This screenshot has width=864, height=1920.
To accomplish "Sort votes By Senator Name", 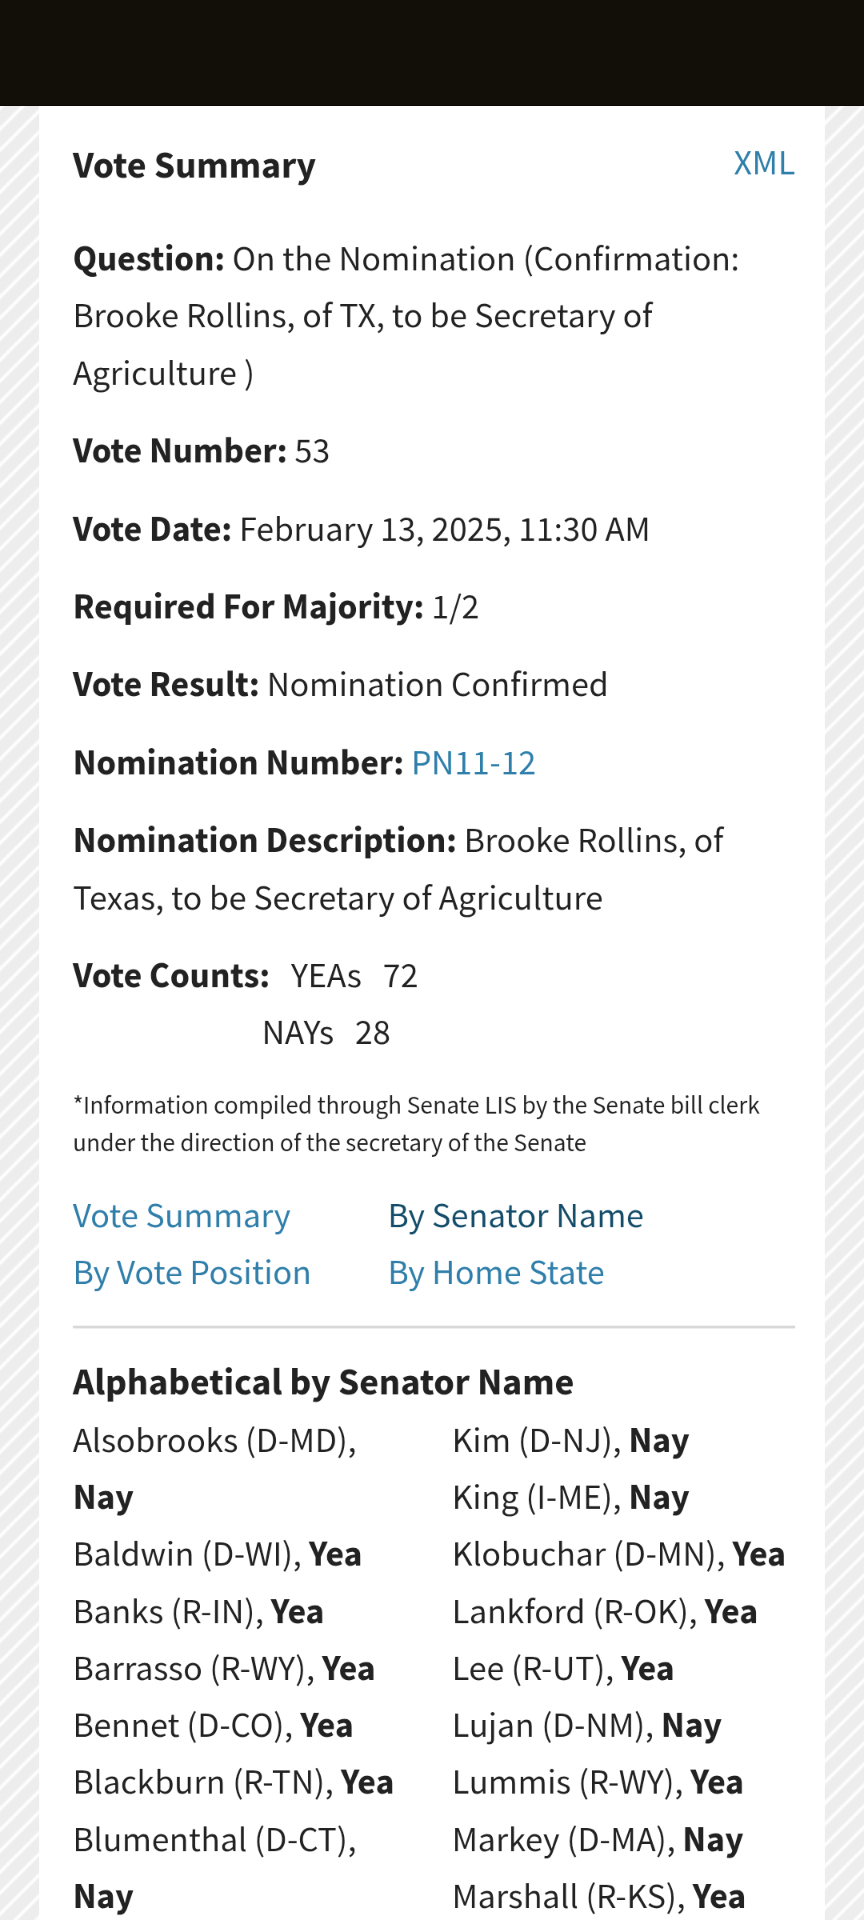I will (x=515, y=1216).
